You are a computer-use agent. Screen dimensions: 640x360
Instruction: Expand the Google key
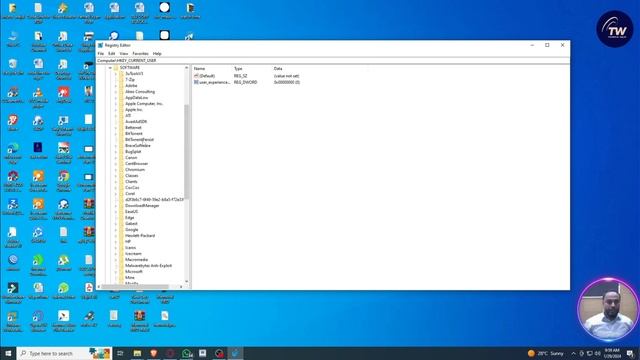(x=116, y=229)
